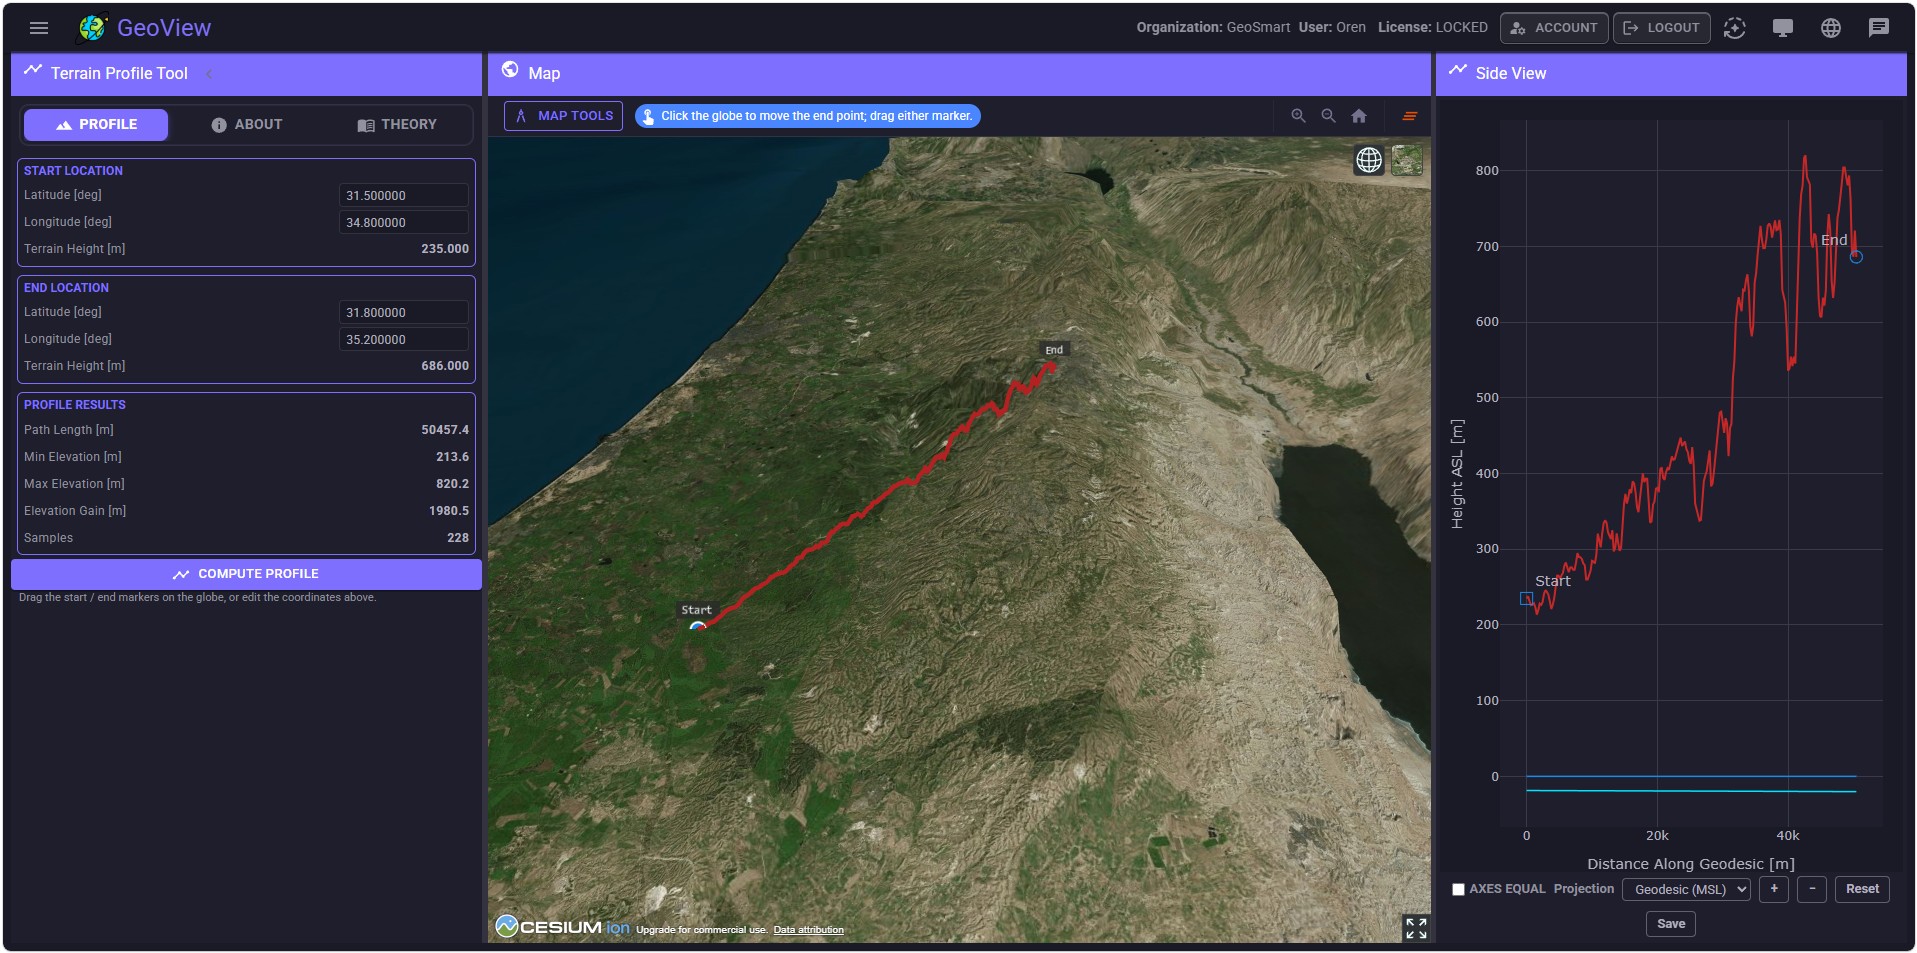Save the side view chart

[x=1671, y=924]
